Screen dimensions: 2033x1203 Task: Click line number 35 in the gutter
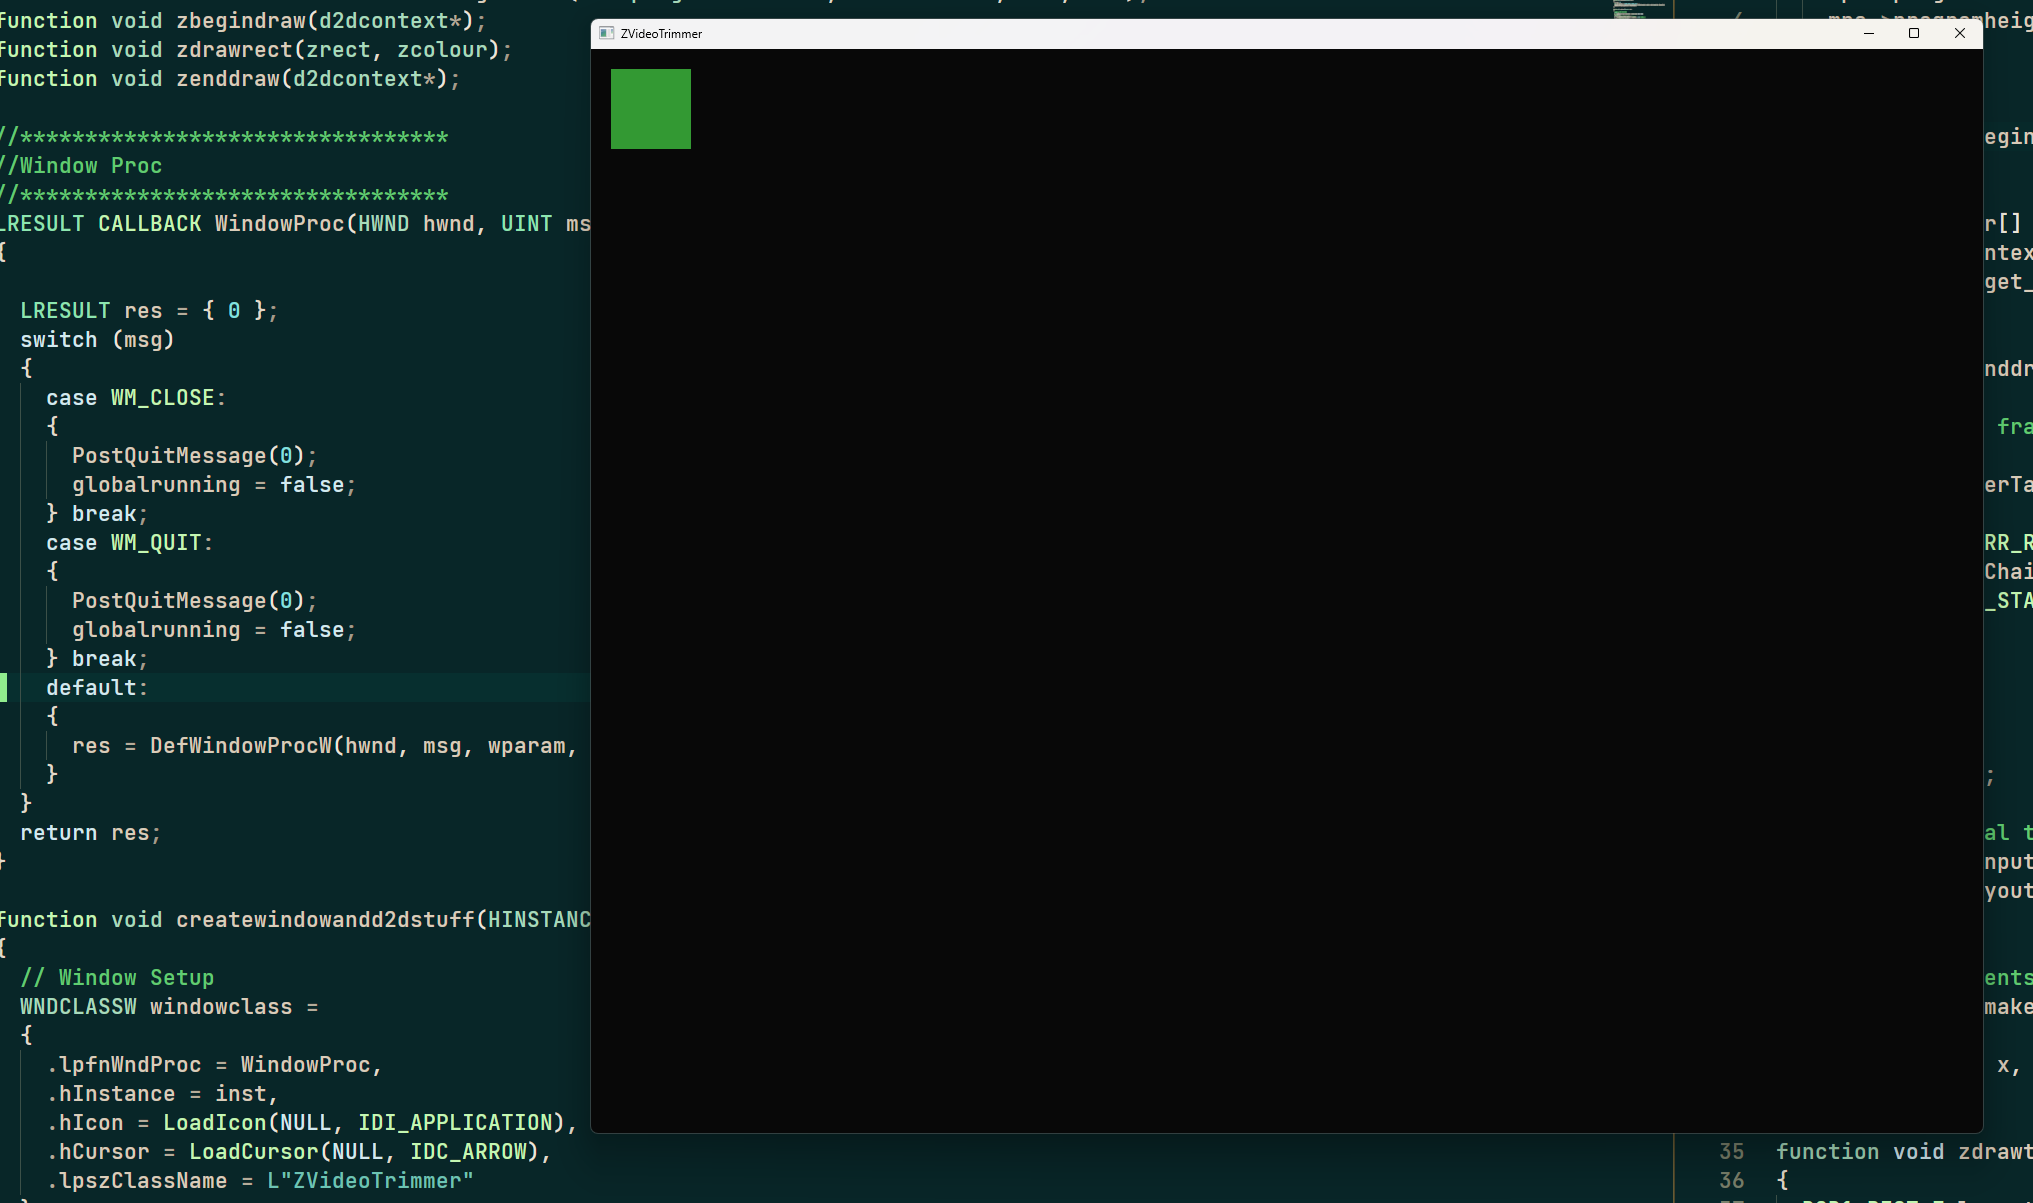[x=1731, y=1151]
